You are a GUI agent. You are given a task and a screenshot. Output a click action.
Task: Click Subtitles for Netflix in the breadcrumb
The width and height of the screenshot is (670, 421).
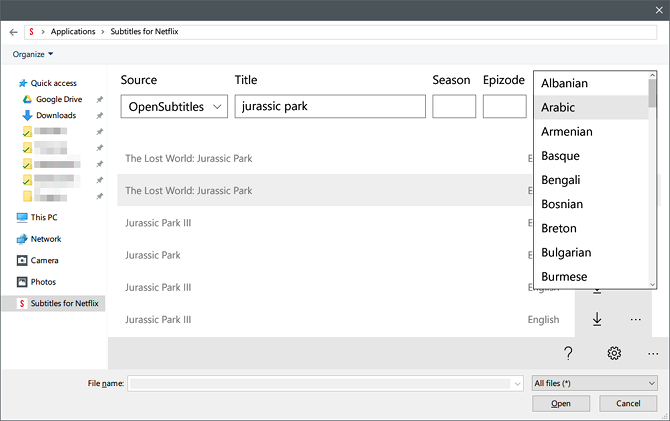tap(144, 32)
